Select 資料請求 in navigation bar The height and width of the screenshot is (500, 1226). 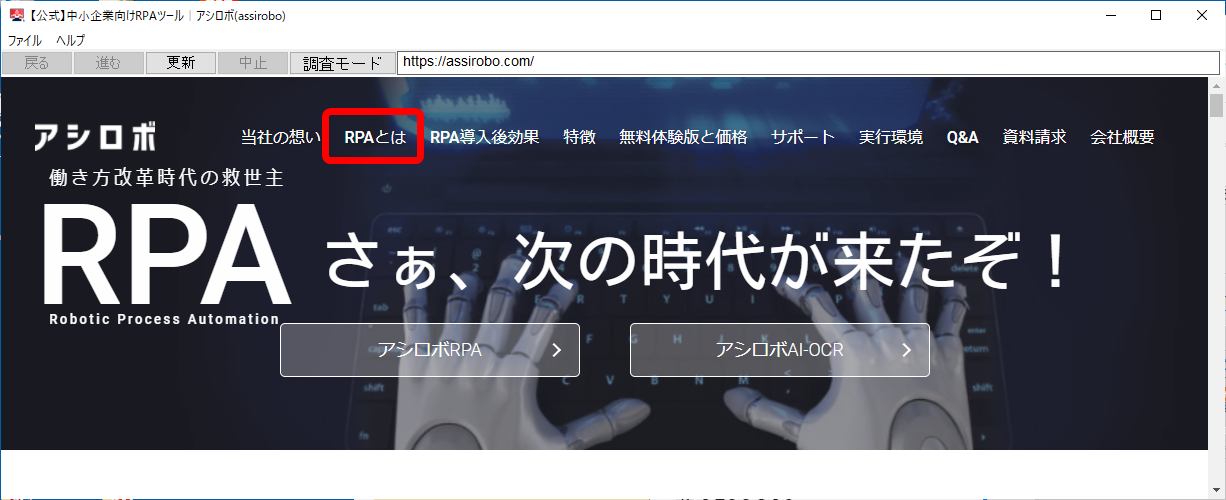tap(1034, 138)
